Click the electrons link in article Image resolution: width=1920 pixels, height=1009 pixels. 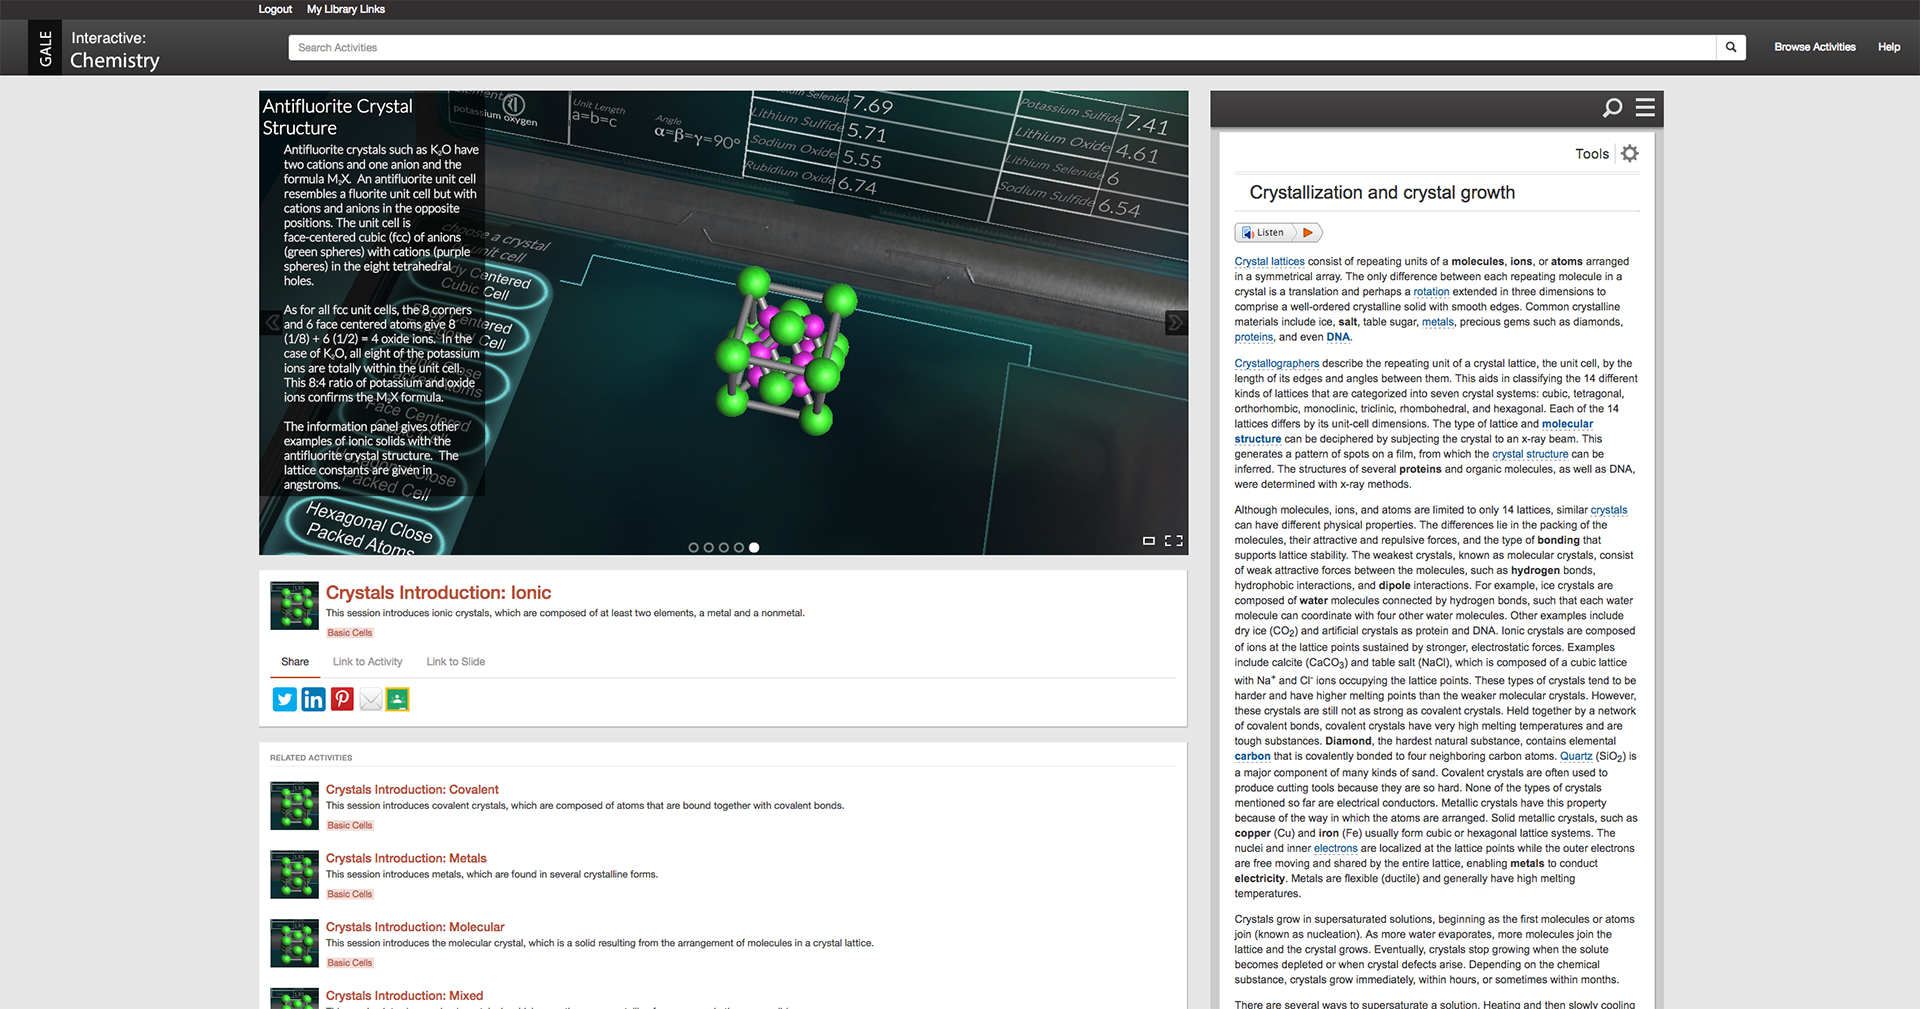tap(1335, 849)
